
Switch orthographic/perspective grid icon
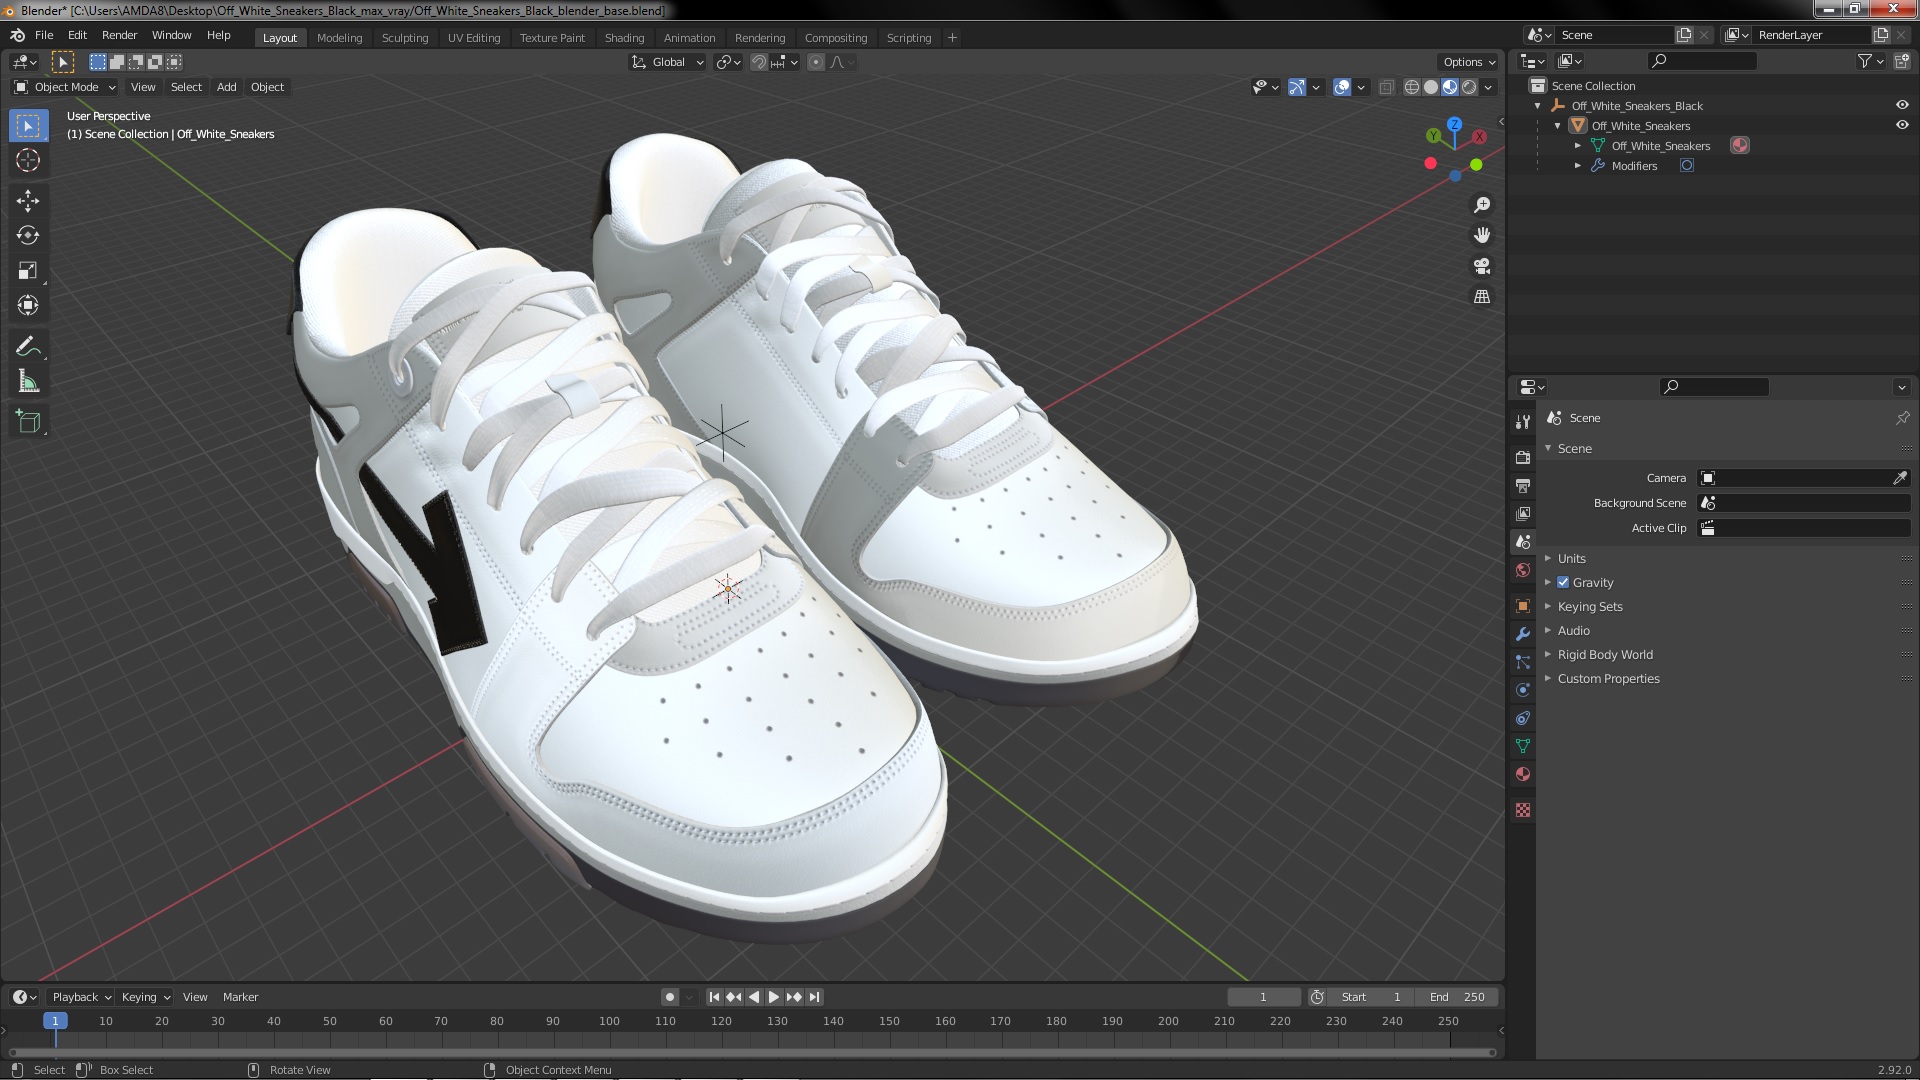(x=1482, y=297)
